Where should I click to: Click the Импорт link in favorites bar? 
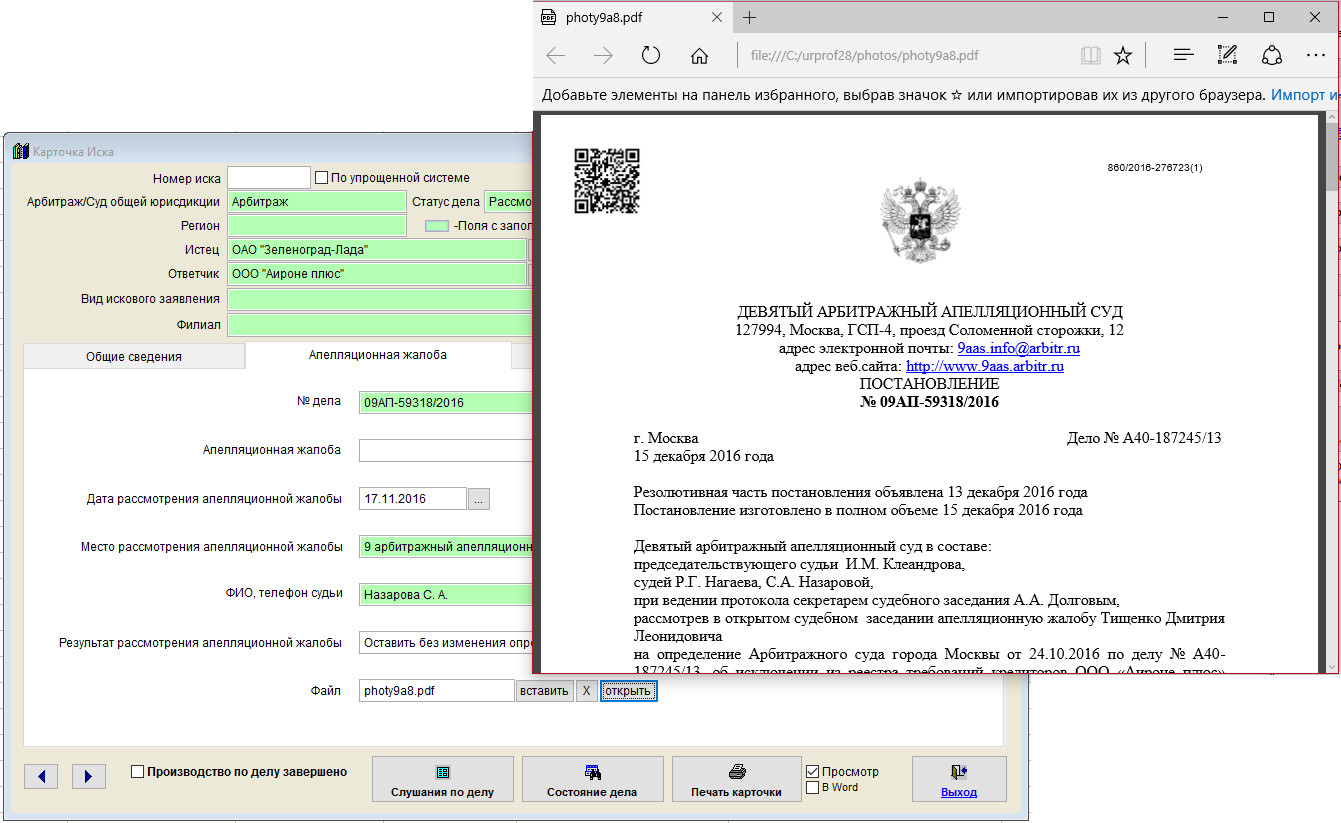tap(1304, 96)
